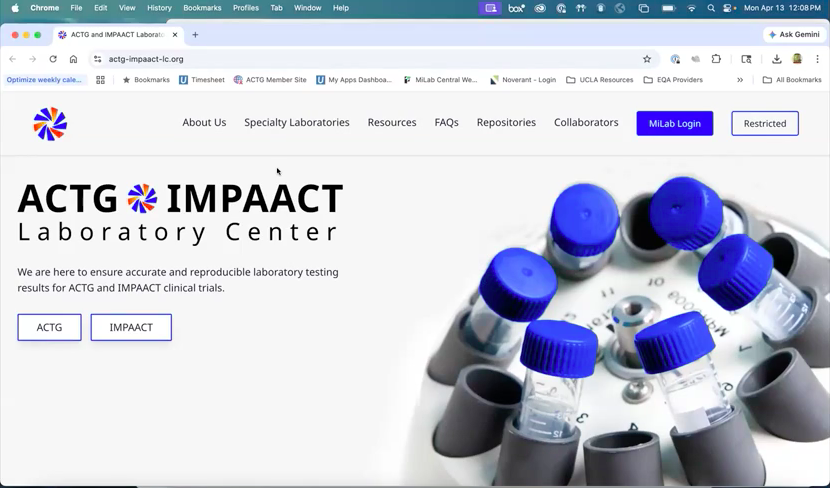Bookmark this page with the star icon
The width and height of the screenshot is (830, 488).
[x=647, y=59]
